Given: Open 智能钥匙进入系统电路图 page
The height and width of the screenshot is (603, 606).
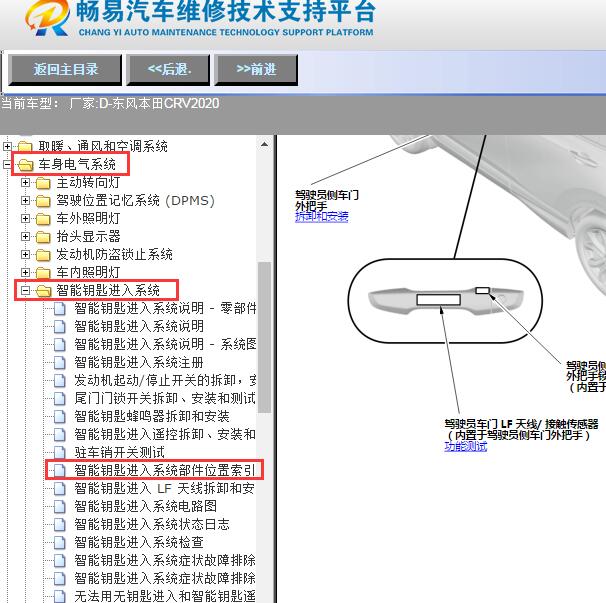Looking at the screenshot, I should click(x=145, y=506).
